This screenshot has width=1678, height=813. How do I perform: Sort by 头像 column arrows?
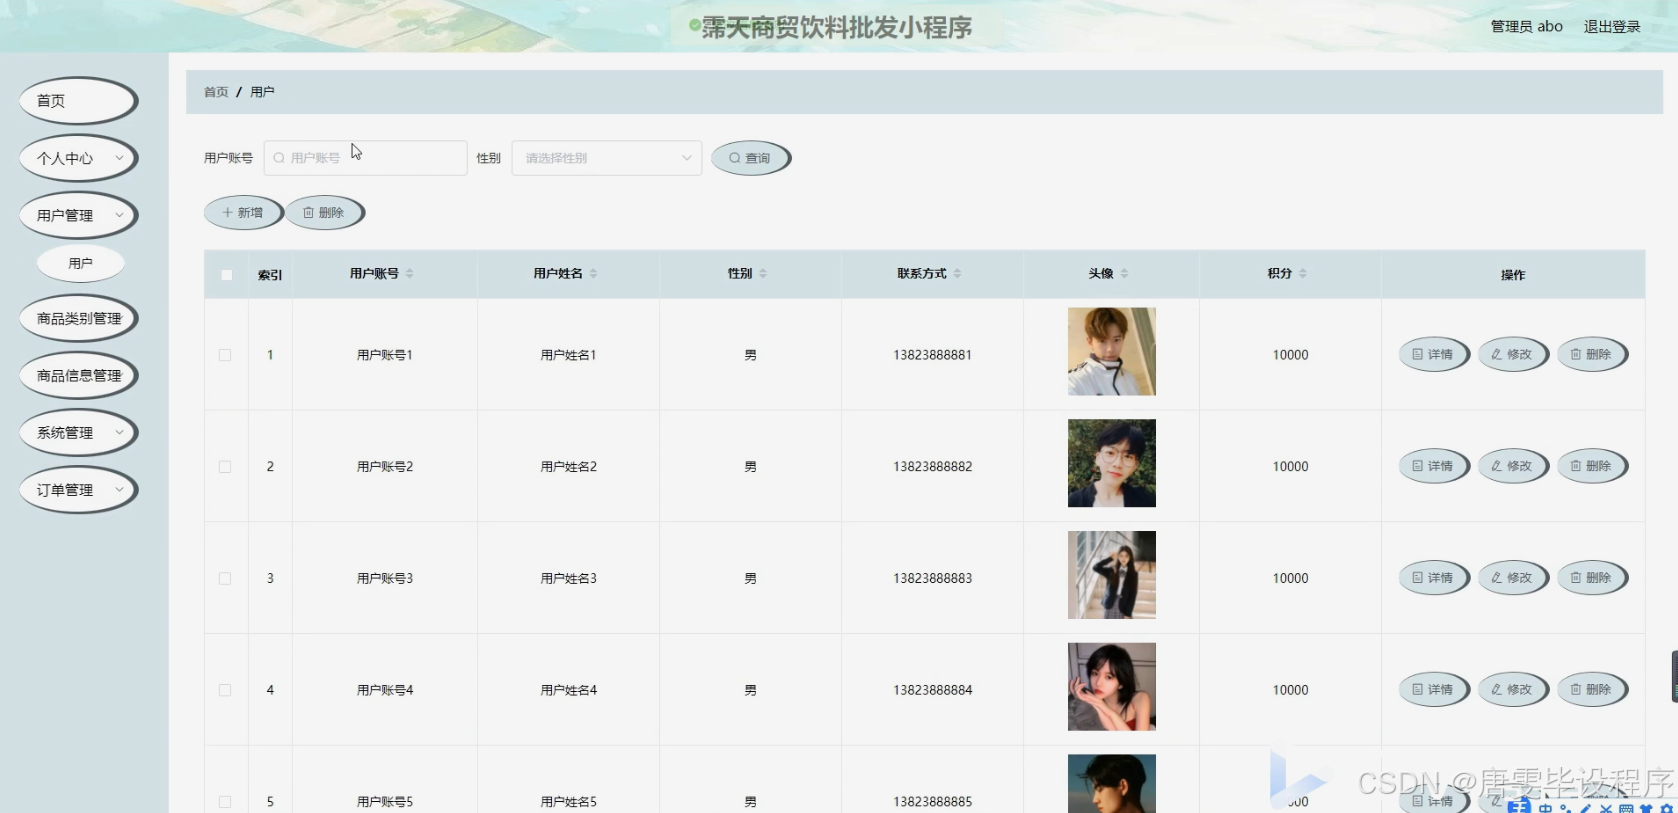[1124, 274]
